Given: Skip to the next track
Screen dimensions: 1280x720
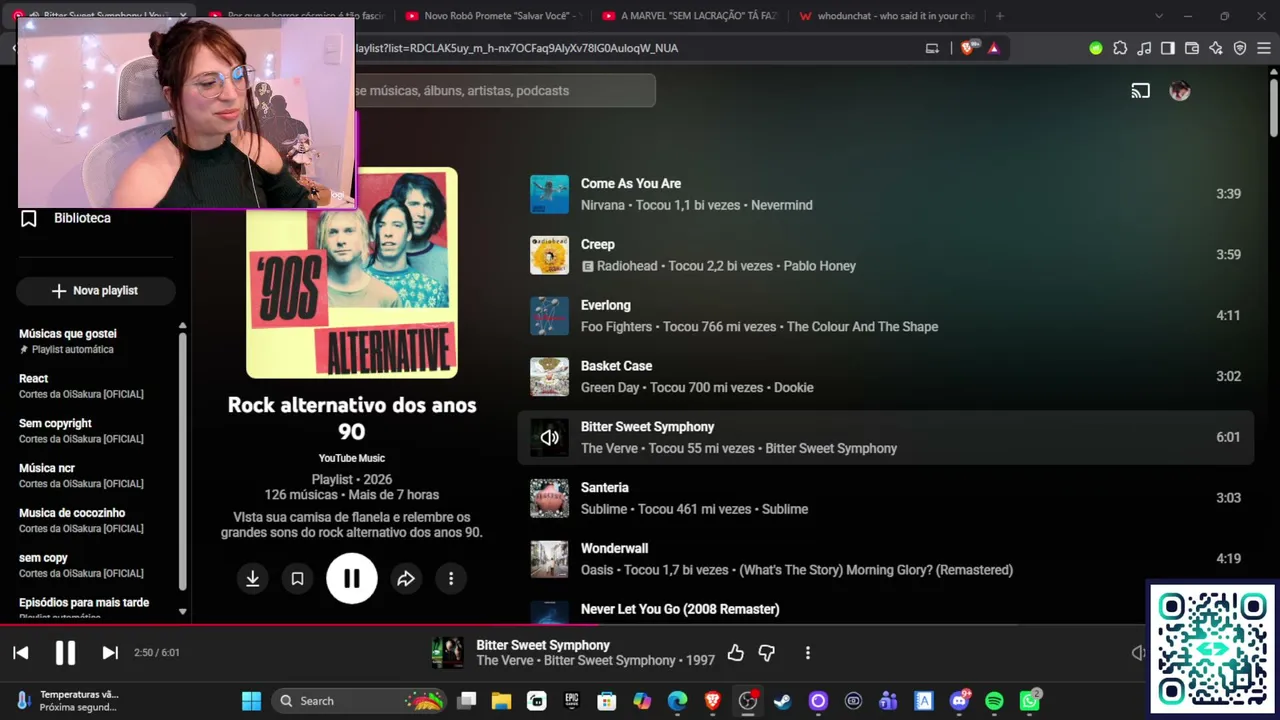Looking at the screenshot, I should [110, 653].
